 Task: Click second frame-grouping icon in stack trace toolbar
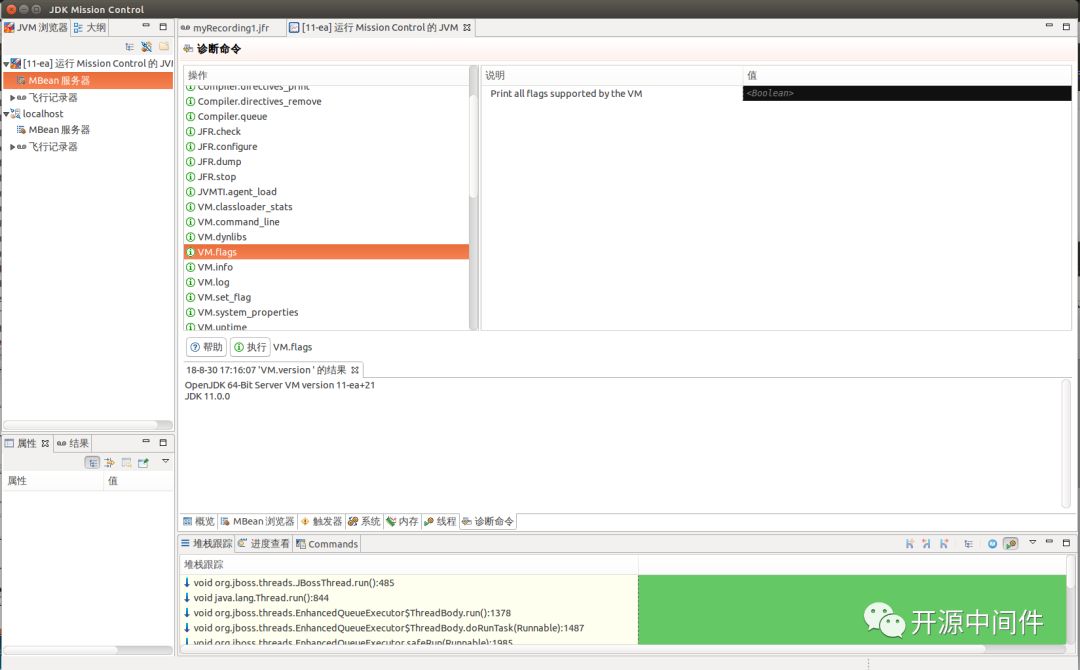tap(926, 543)
